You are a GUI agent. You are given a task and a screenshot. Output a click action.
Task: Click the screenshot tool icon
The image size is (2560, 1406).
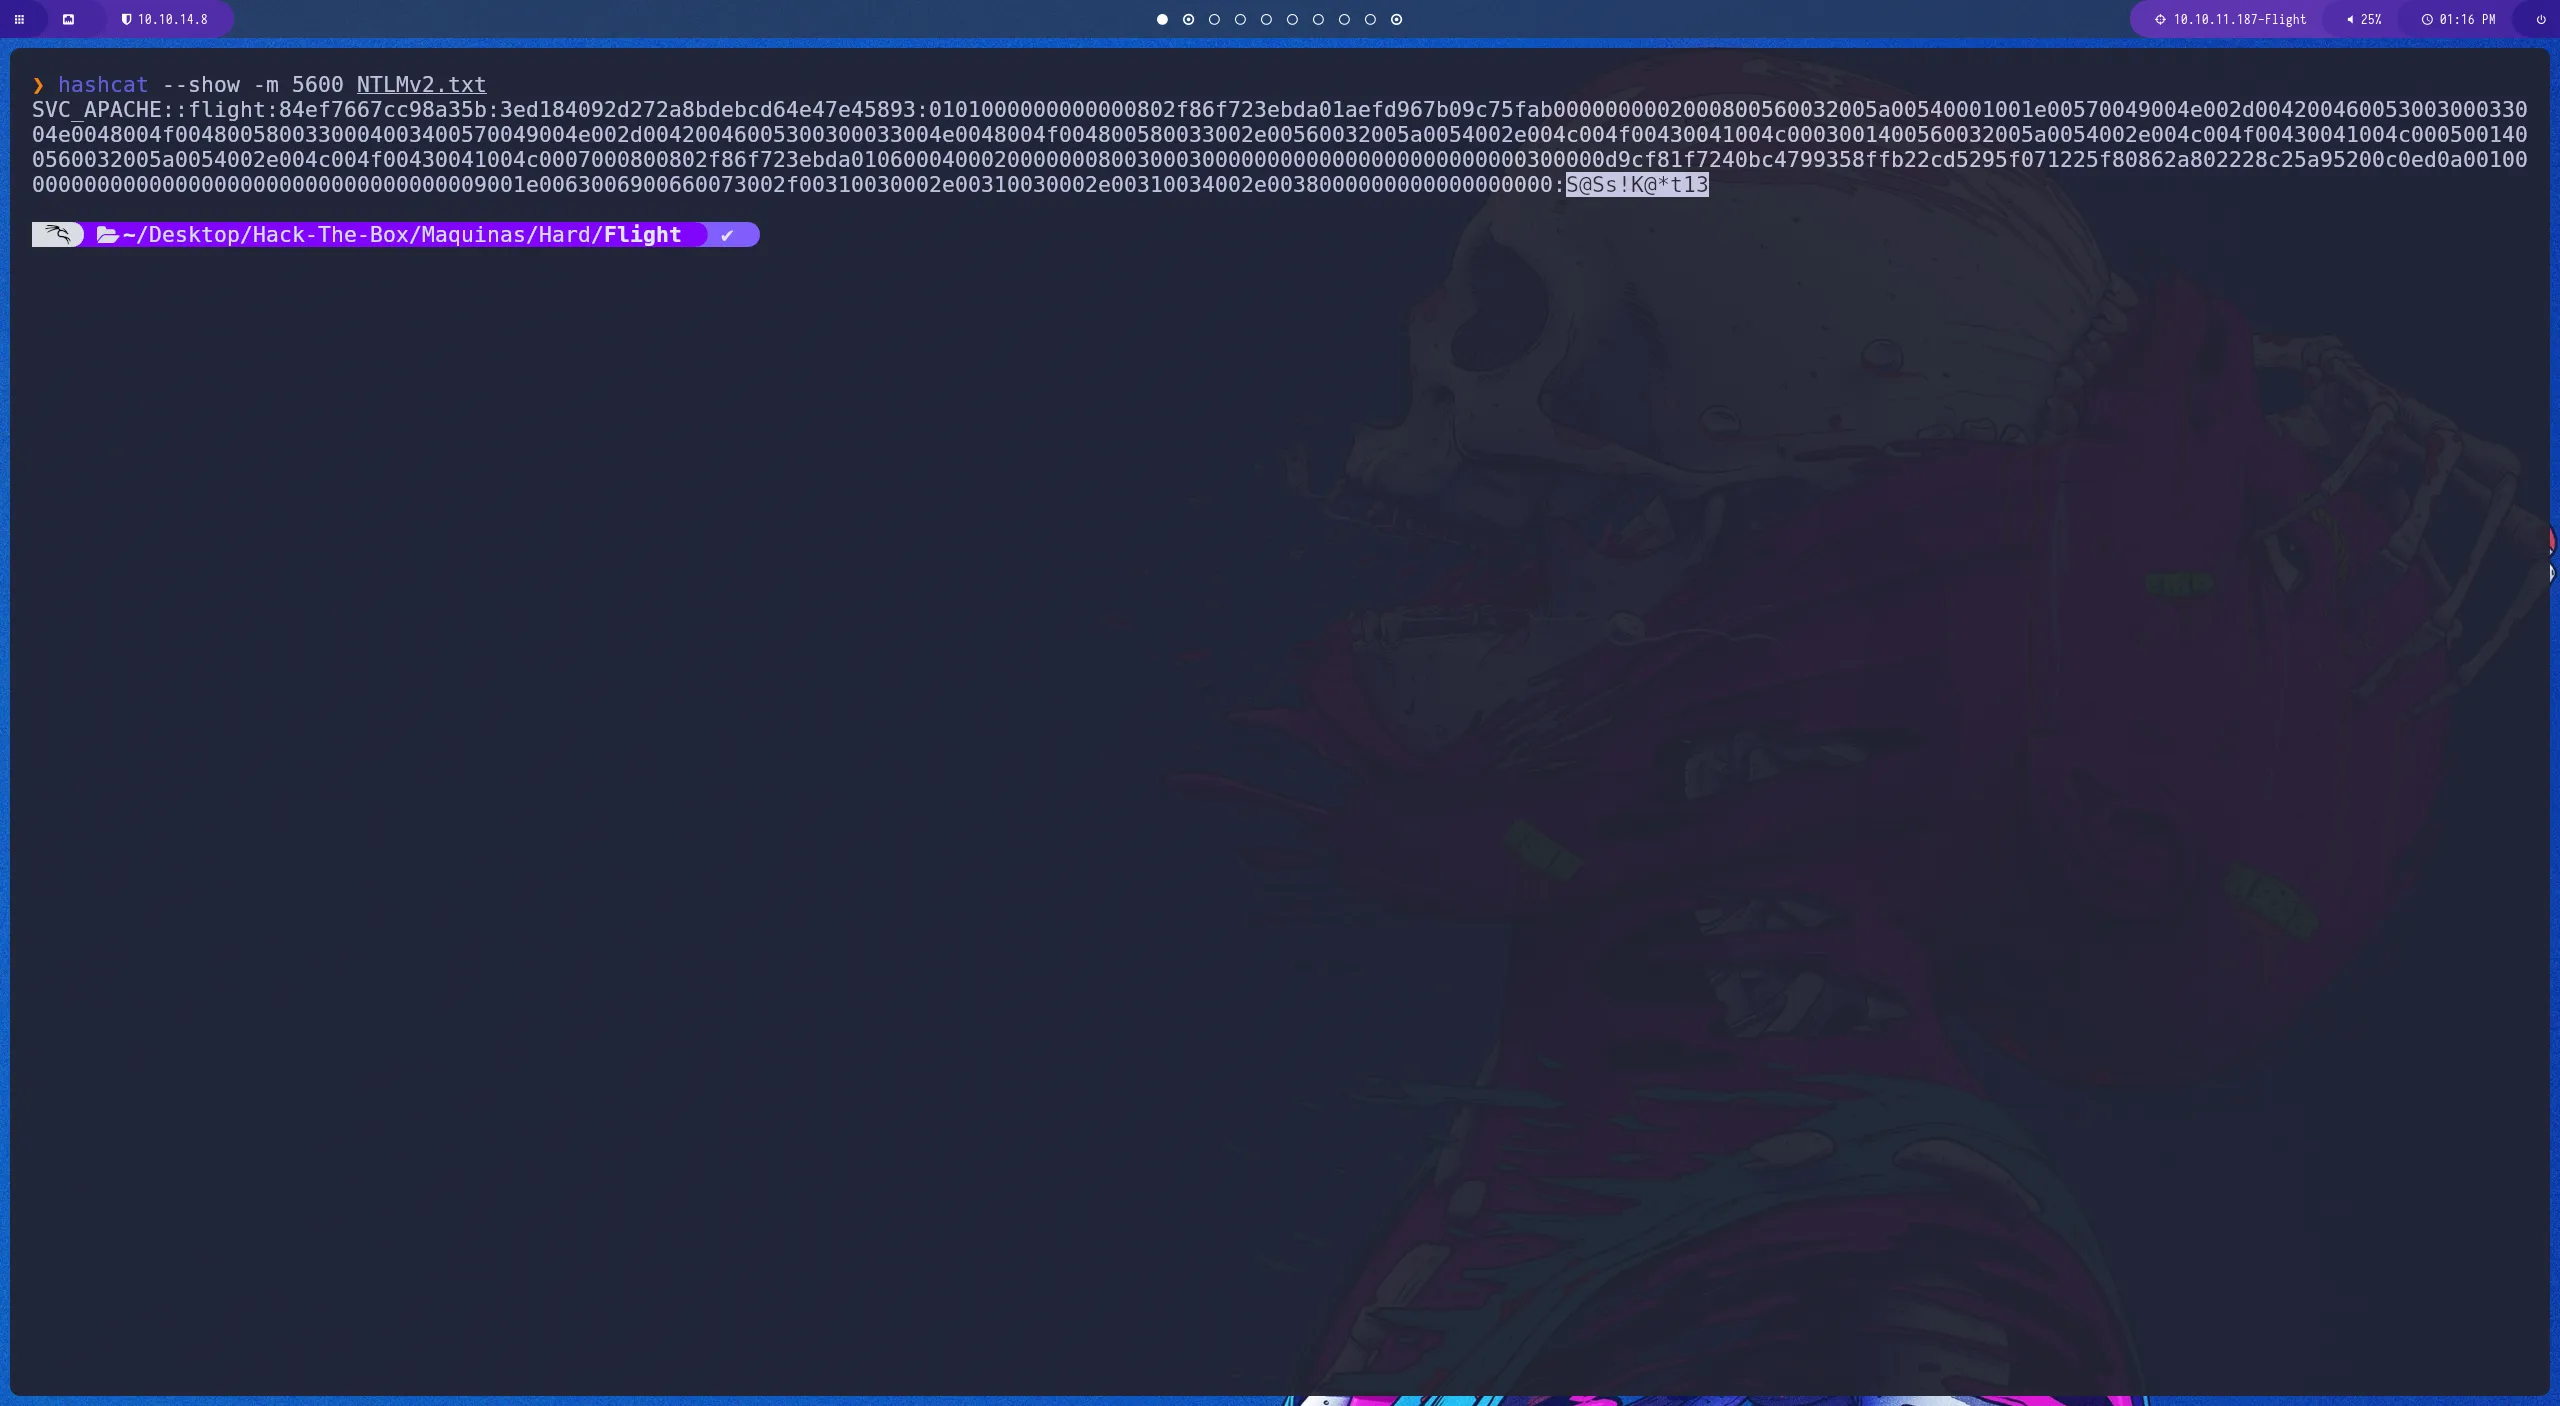click(x=69, y=19)
